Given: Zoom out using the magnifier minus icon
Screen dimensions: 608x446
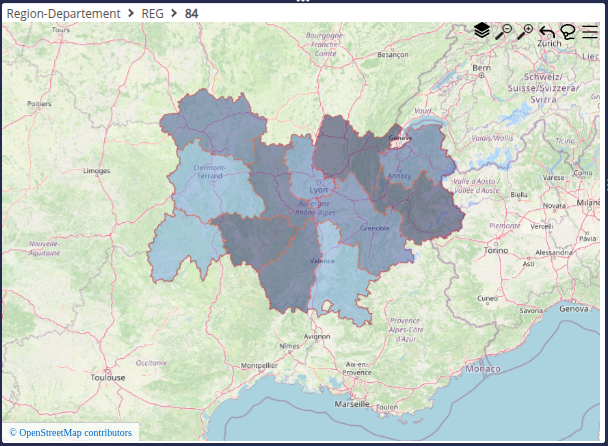Looking at the screenshot, I should point(503,31).
